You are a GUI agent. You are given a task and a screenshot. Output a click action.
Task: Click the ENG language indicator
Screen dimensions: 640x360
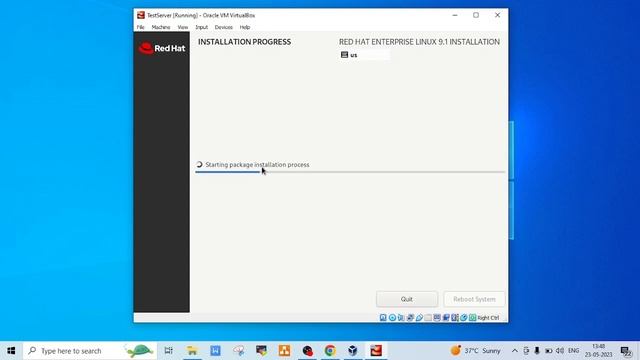click(573, 351)
